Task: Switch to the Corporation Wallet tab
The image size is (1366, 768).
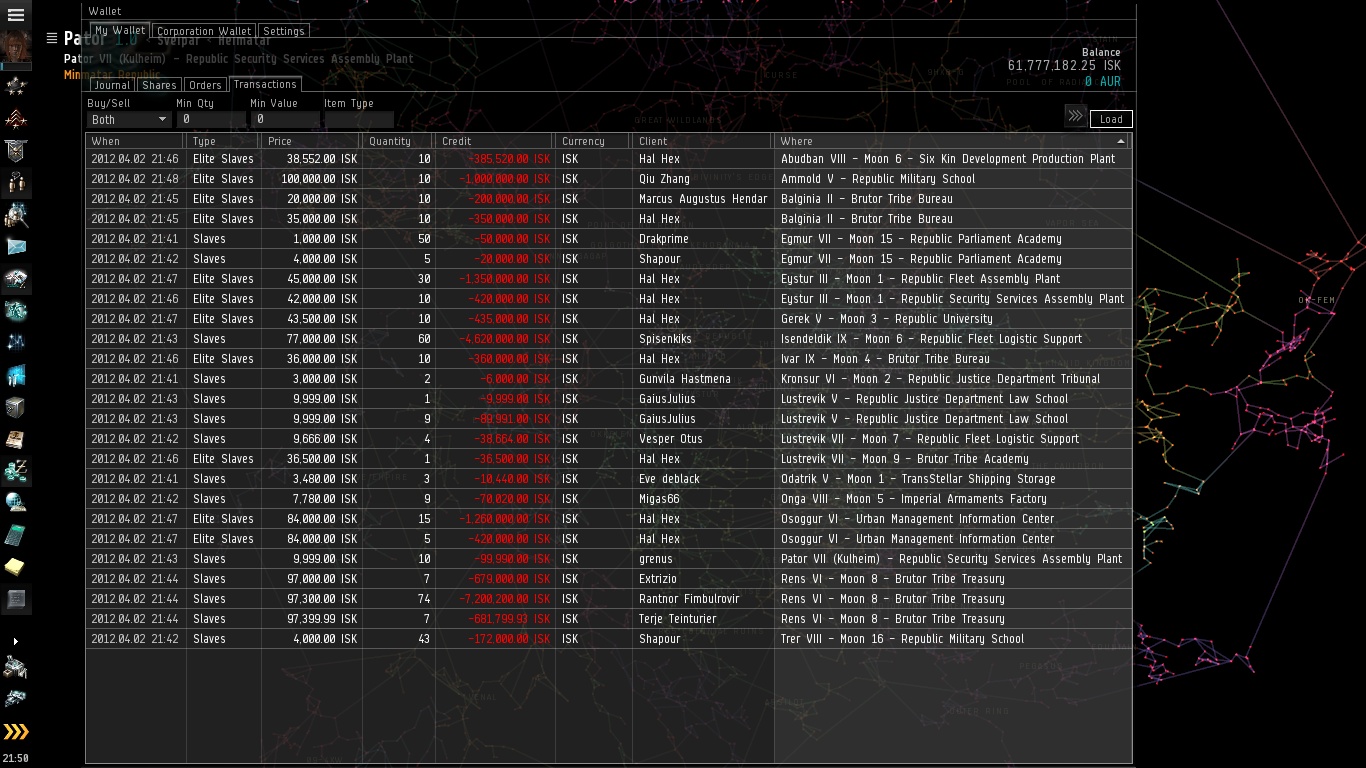Action: pyautogui.click(x=204, y=31)
